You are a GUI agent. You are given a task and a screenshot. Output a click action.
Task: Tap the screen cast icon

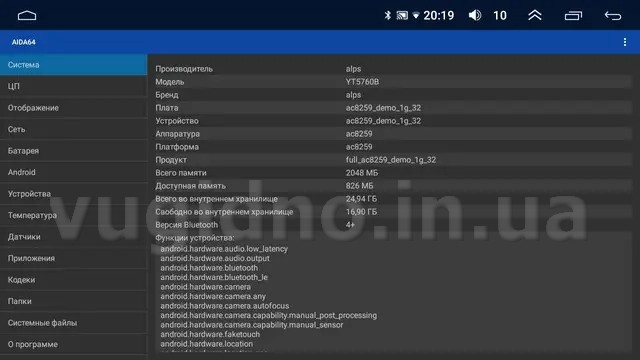point(402,16)
